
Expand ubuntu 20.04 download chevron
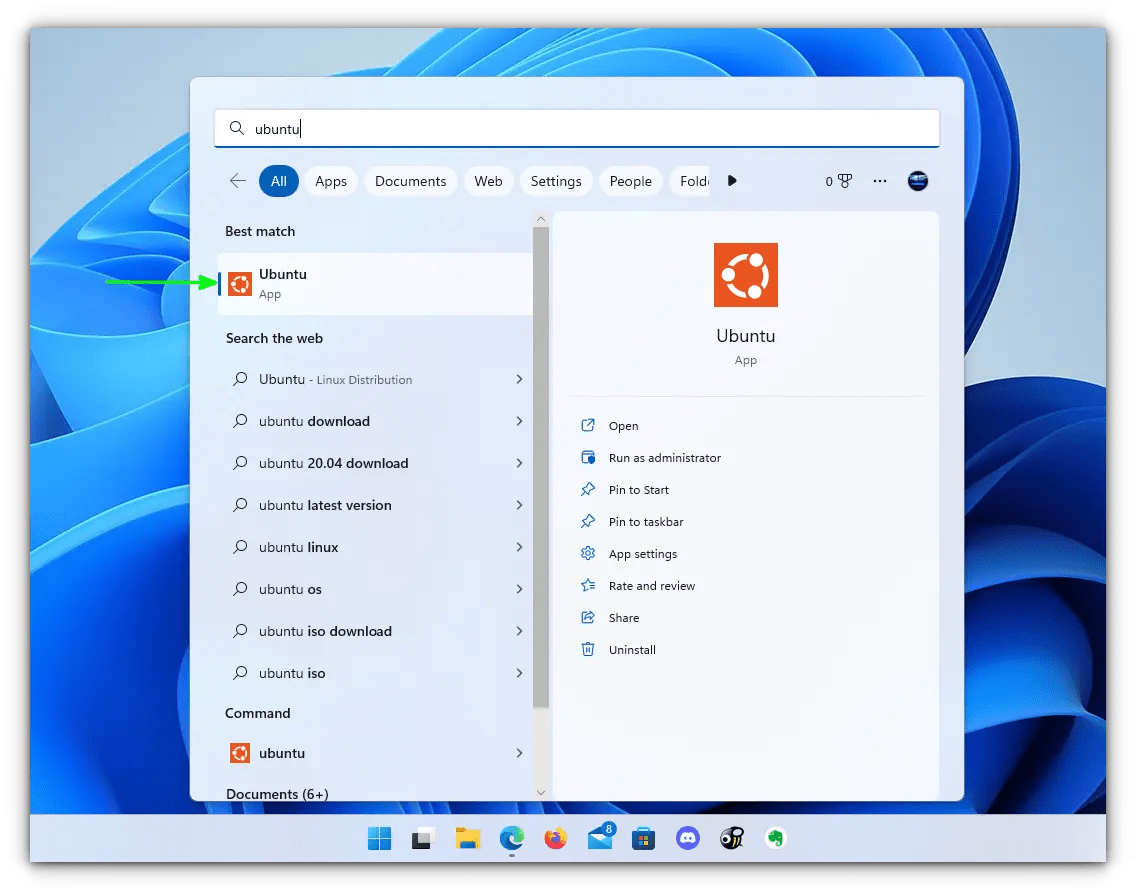[519, 463]
